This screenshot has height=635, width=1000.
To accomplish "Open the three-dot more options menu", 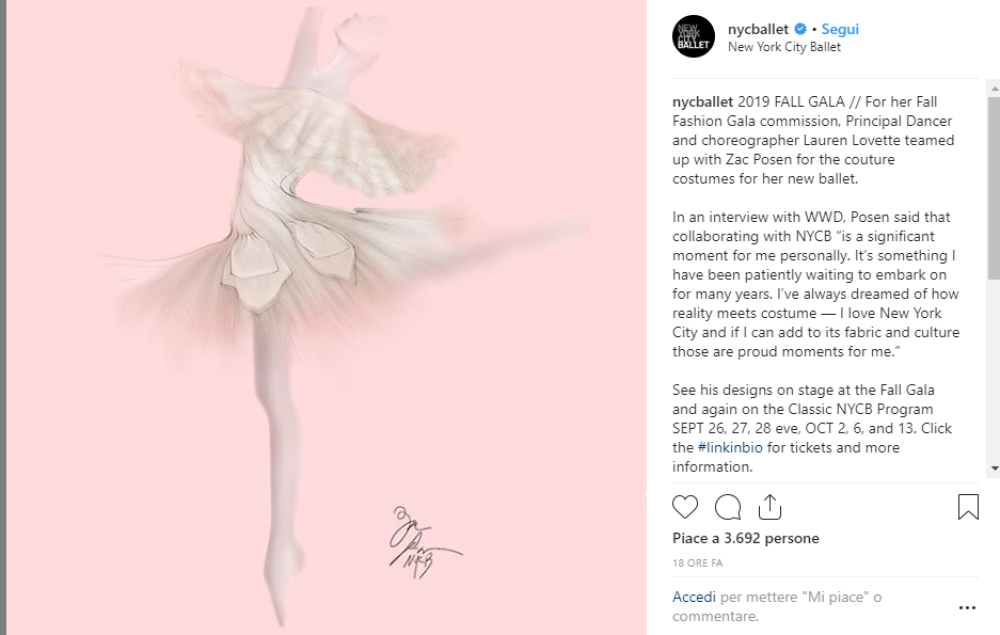I will (967, 608).
